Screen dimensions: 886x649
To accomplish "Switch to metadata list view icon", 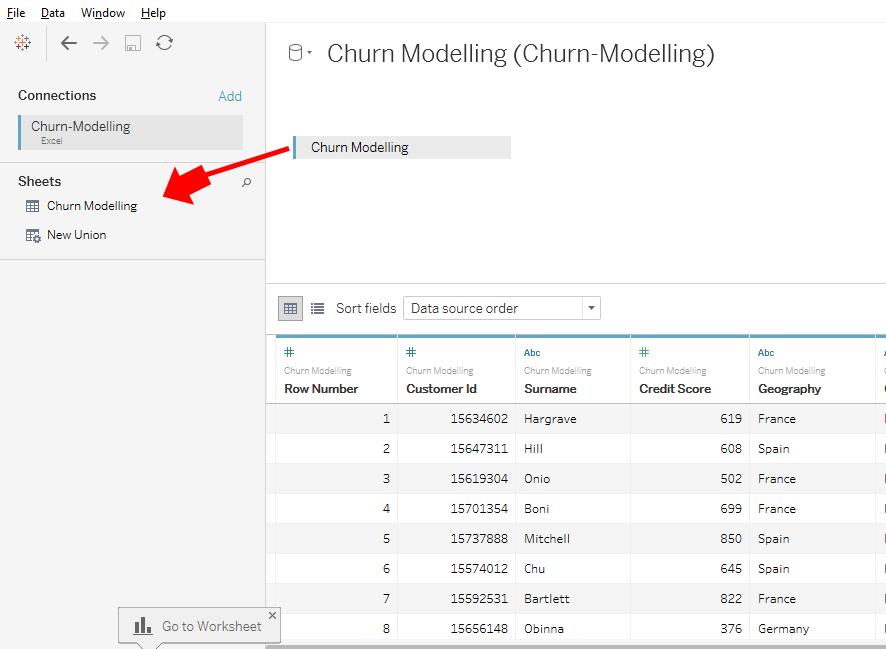I will point(317,308).
